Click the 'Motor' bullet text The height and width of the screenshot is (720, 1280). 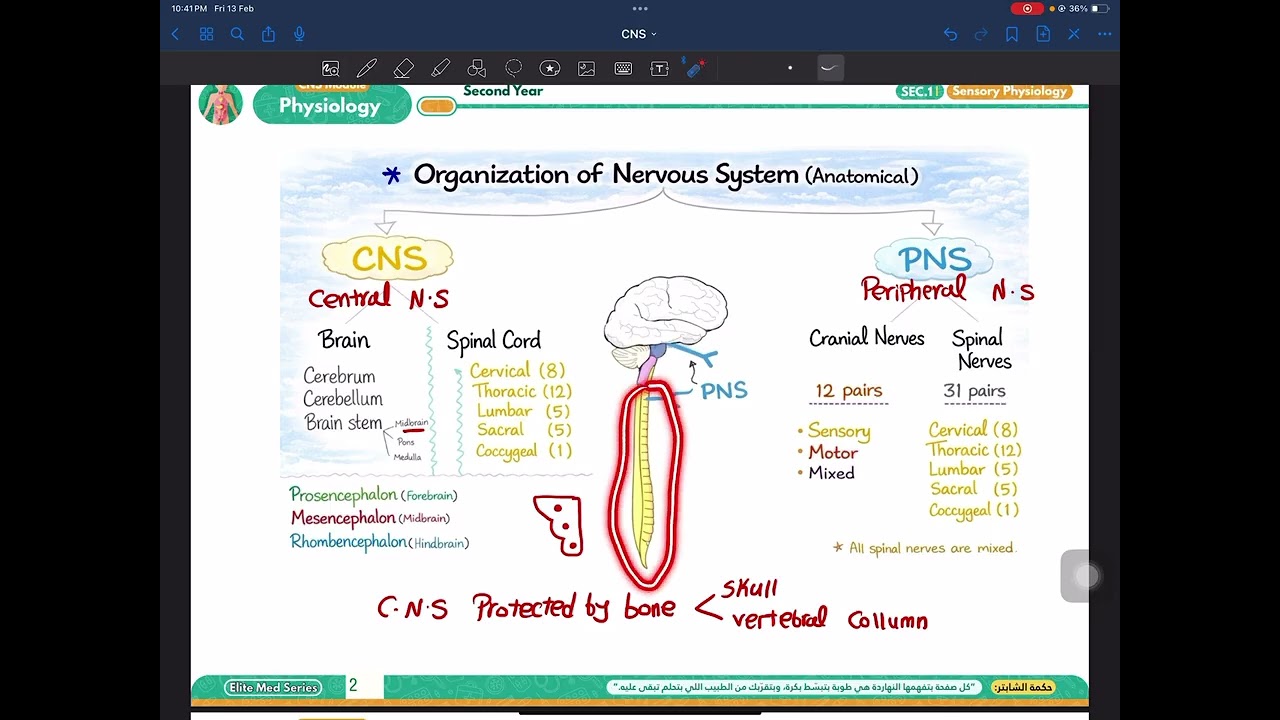point(833,452)
